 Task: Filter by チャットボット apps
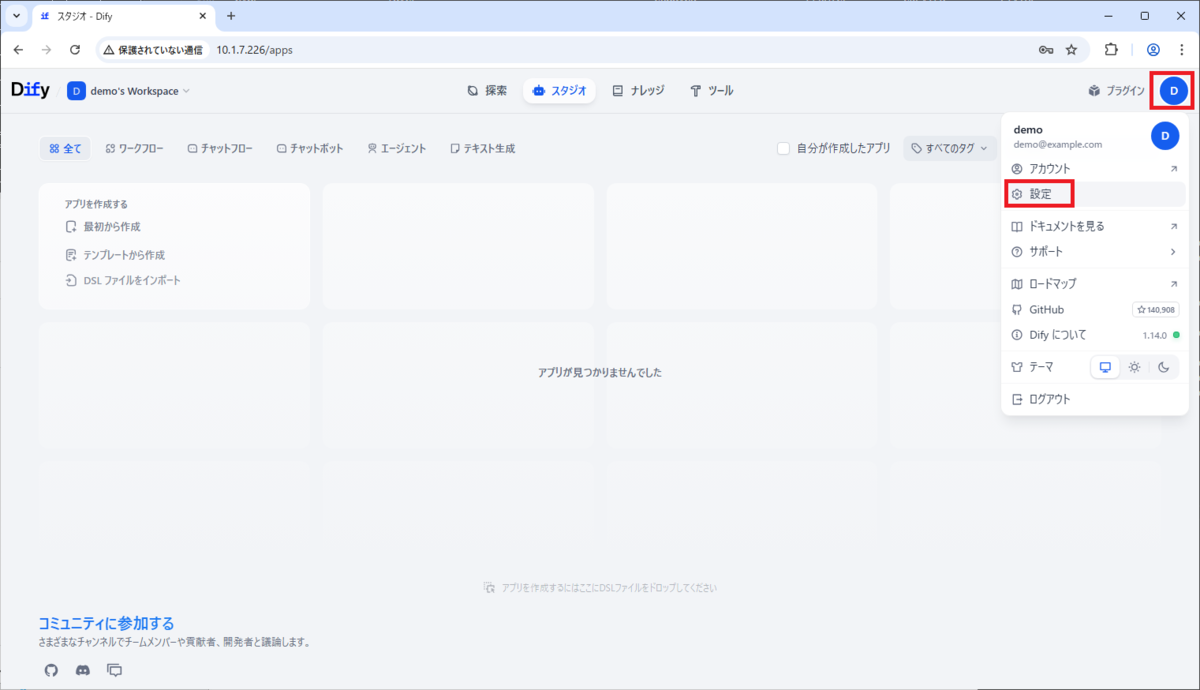pos(310,148)
